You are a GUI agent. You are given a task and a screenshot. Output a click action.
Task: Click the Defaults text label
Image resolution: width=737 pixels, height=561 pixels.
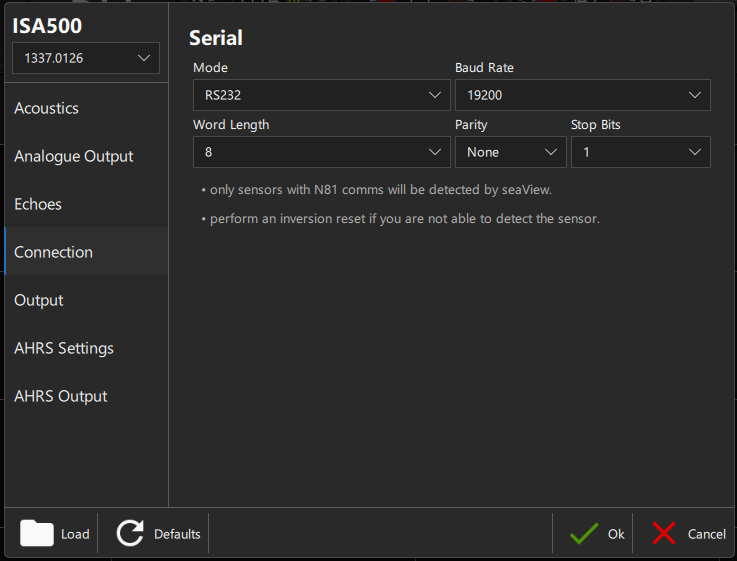pyautogui.click(x=177, y=534)
